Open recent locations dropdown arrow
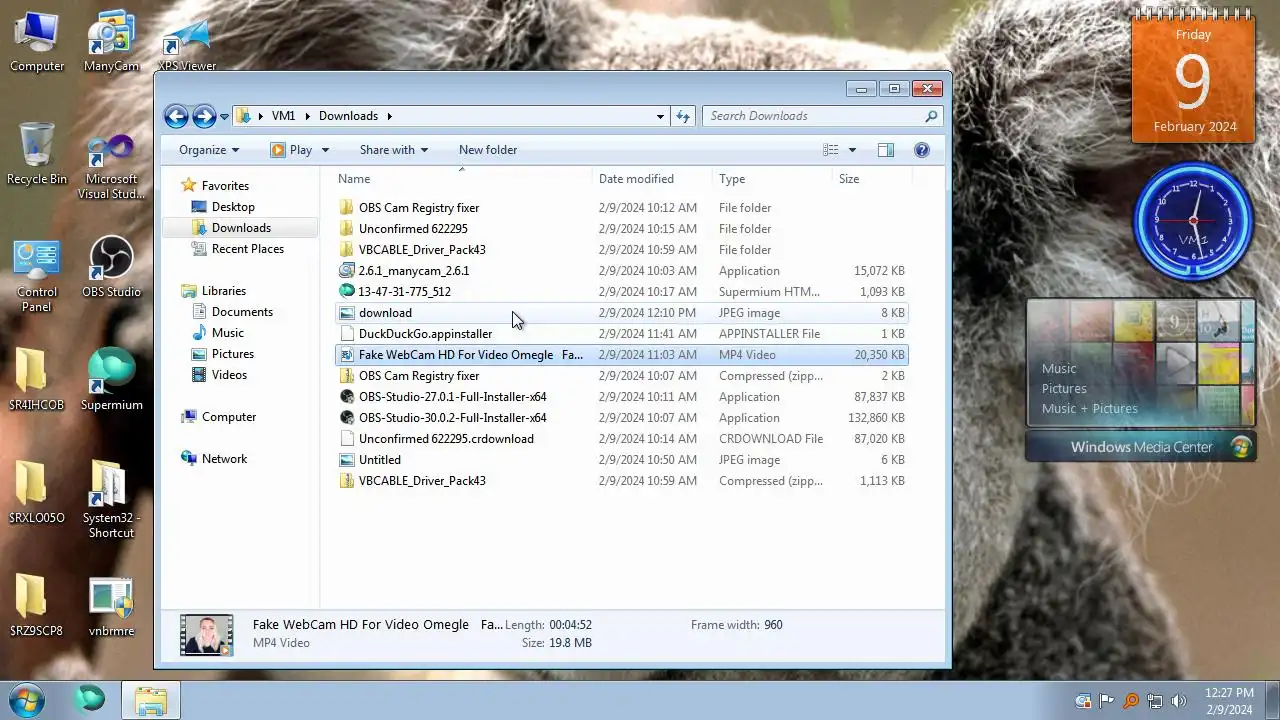 click(x=224, y=117)
